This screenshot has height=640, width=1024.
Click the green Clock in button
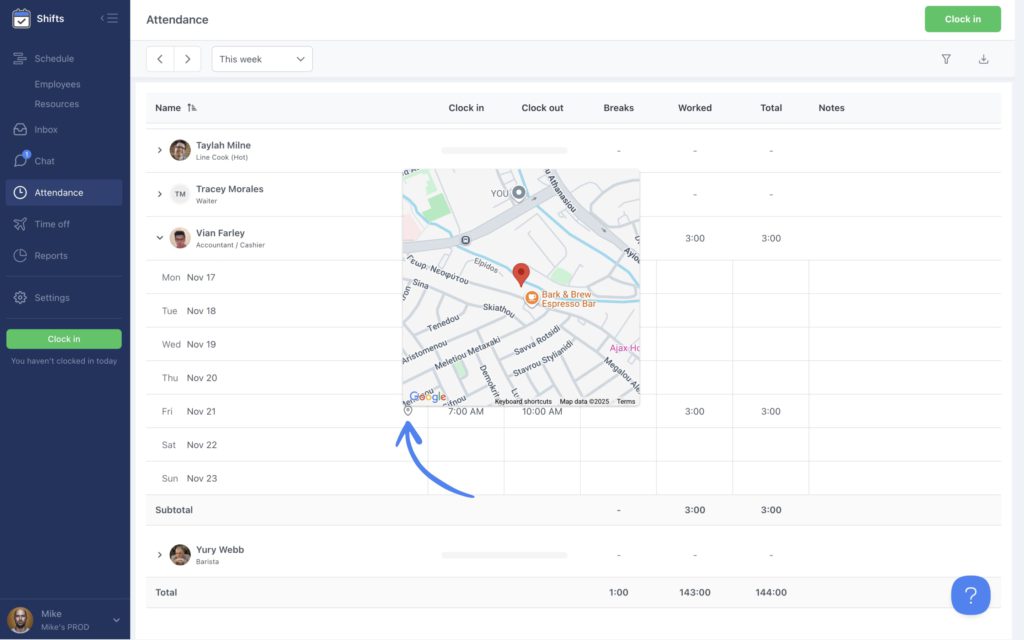coord(962,18)
